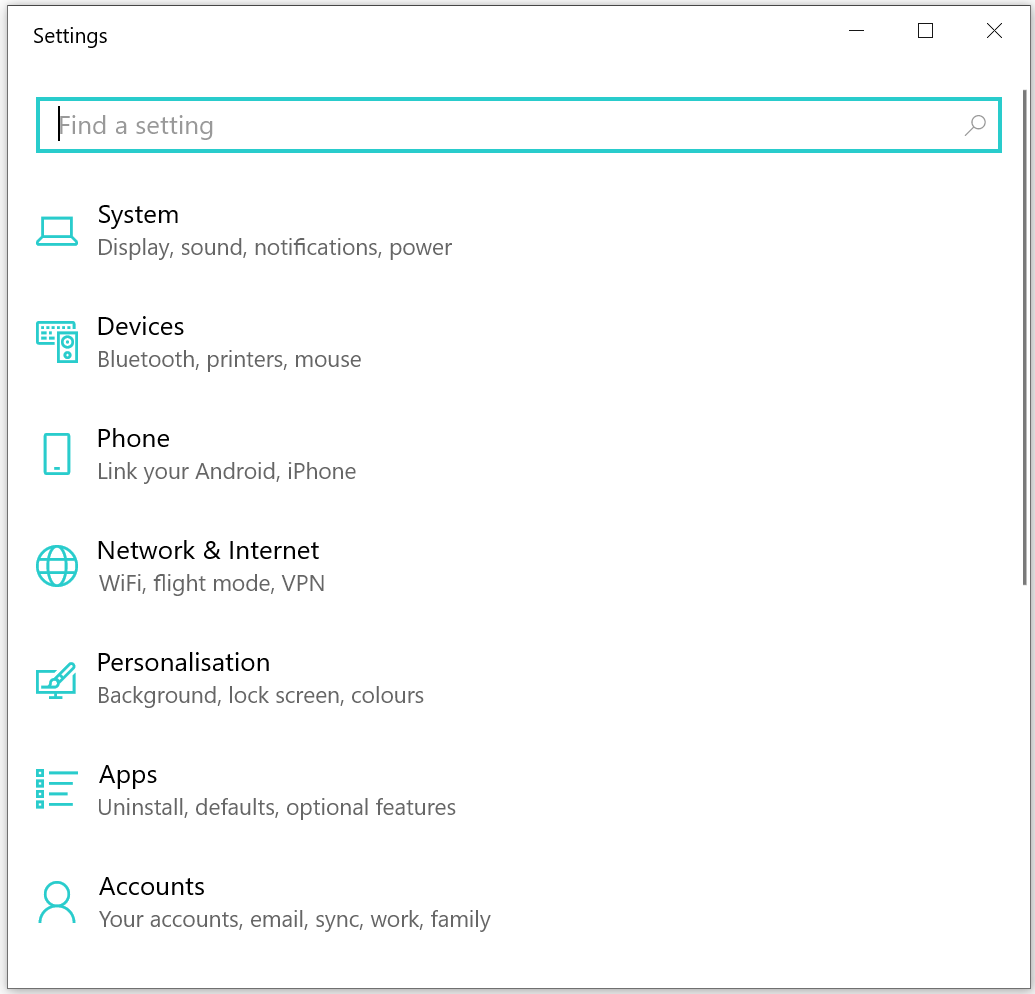Maximize the Settings window
Screen dimensions: 1035x994
pos(925,31)
